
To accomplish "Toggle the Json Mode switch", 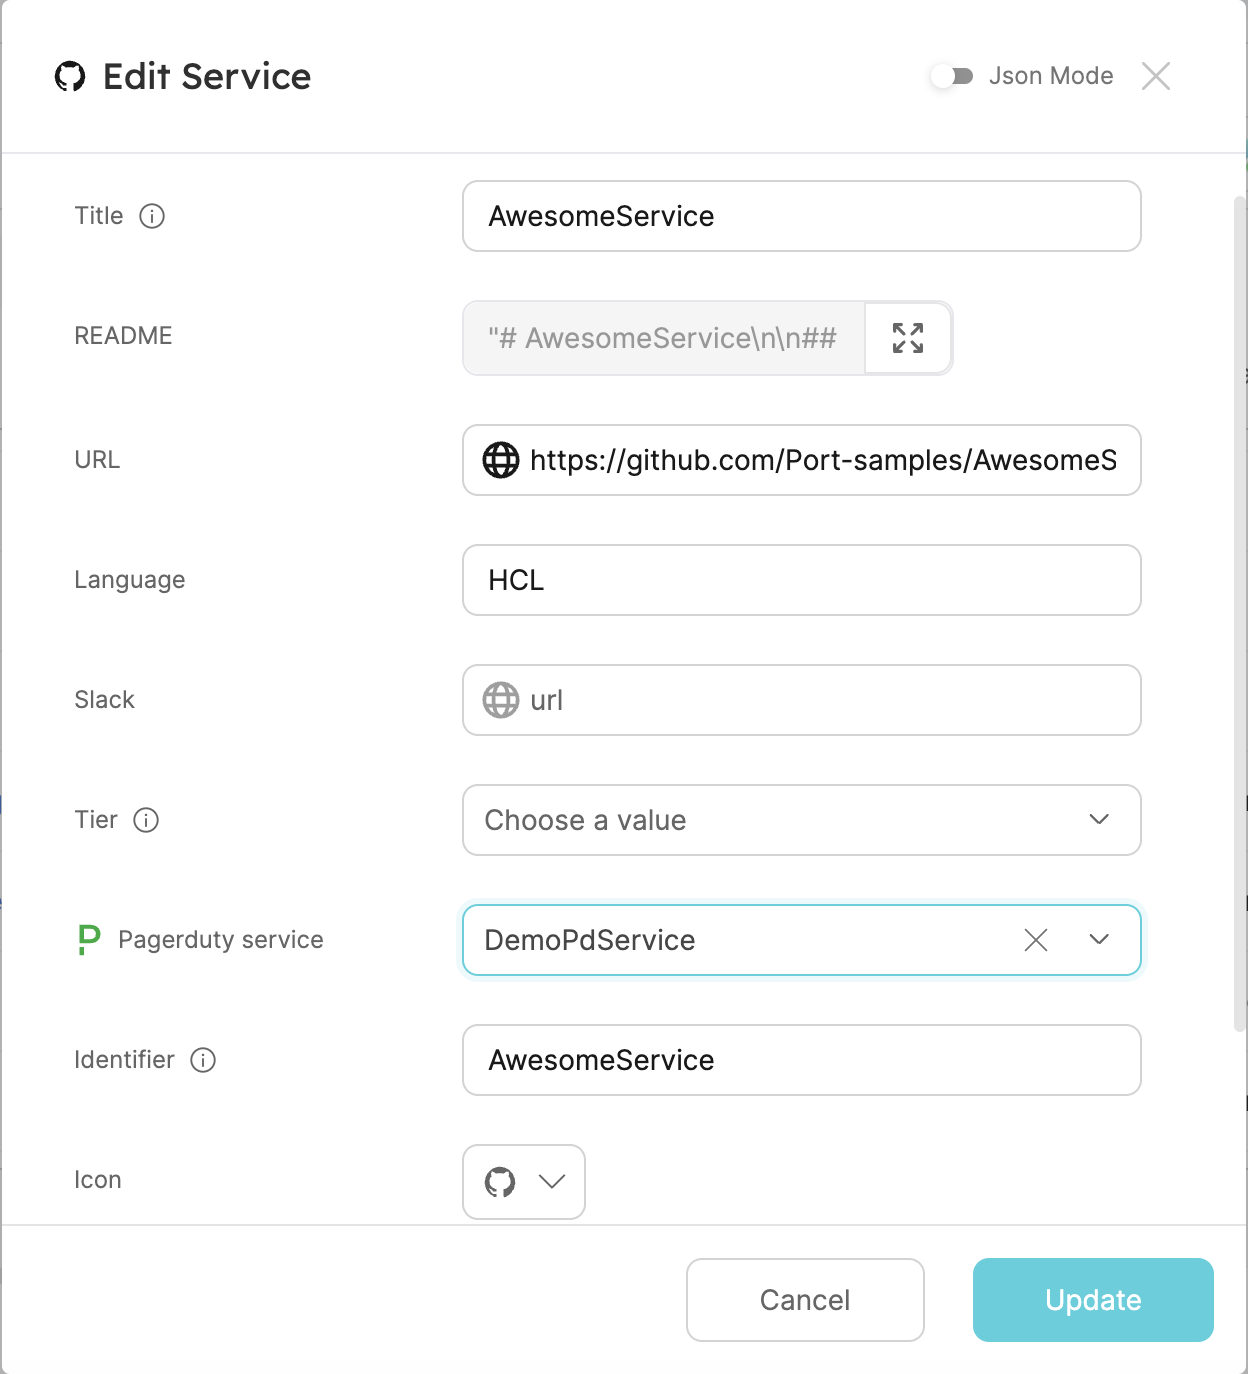I will point(952,76).
